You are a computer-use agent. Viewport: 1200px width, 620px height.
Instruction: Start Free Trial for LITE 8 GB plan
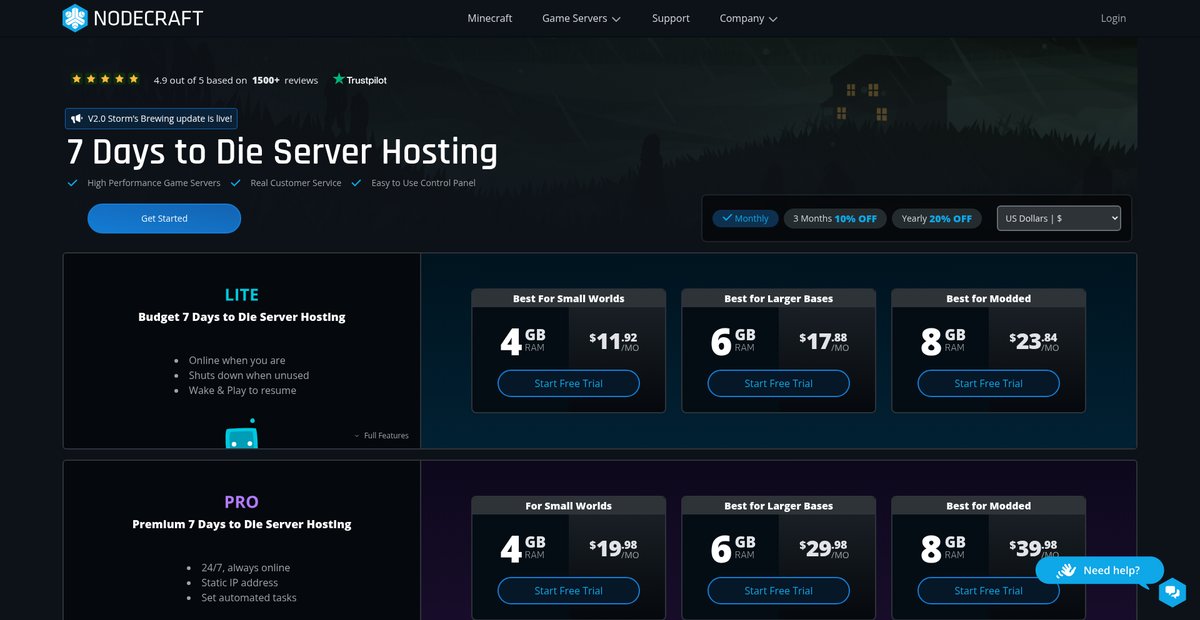click(989, 384)
